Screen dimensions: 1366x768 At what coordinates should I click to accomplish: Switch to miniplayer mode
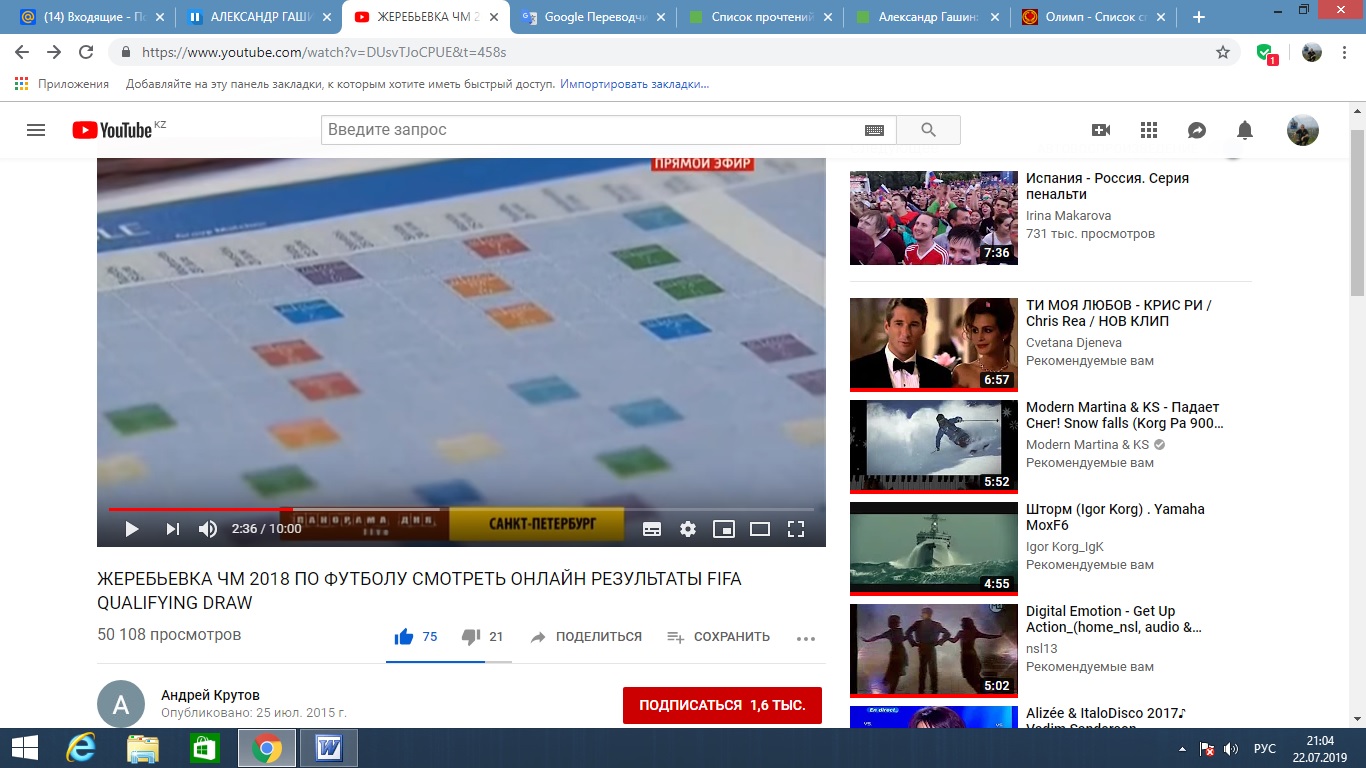(724, 529)
